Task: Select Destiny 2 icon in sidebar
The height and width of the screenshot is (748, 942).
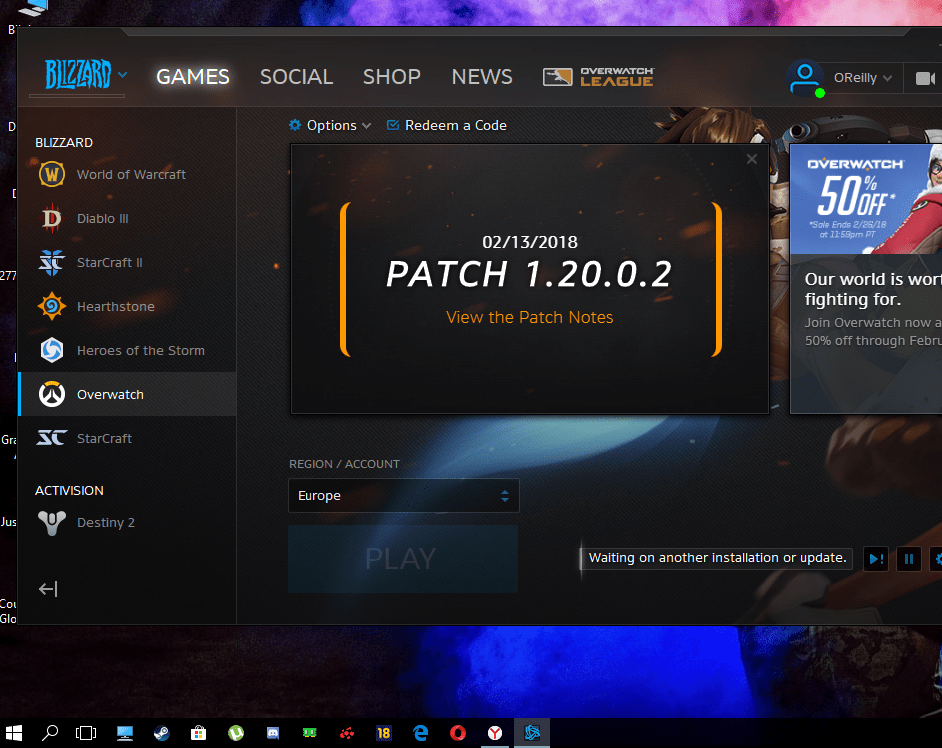Action: pyautogui.click(x=52, y=523)
